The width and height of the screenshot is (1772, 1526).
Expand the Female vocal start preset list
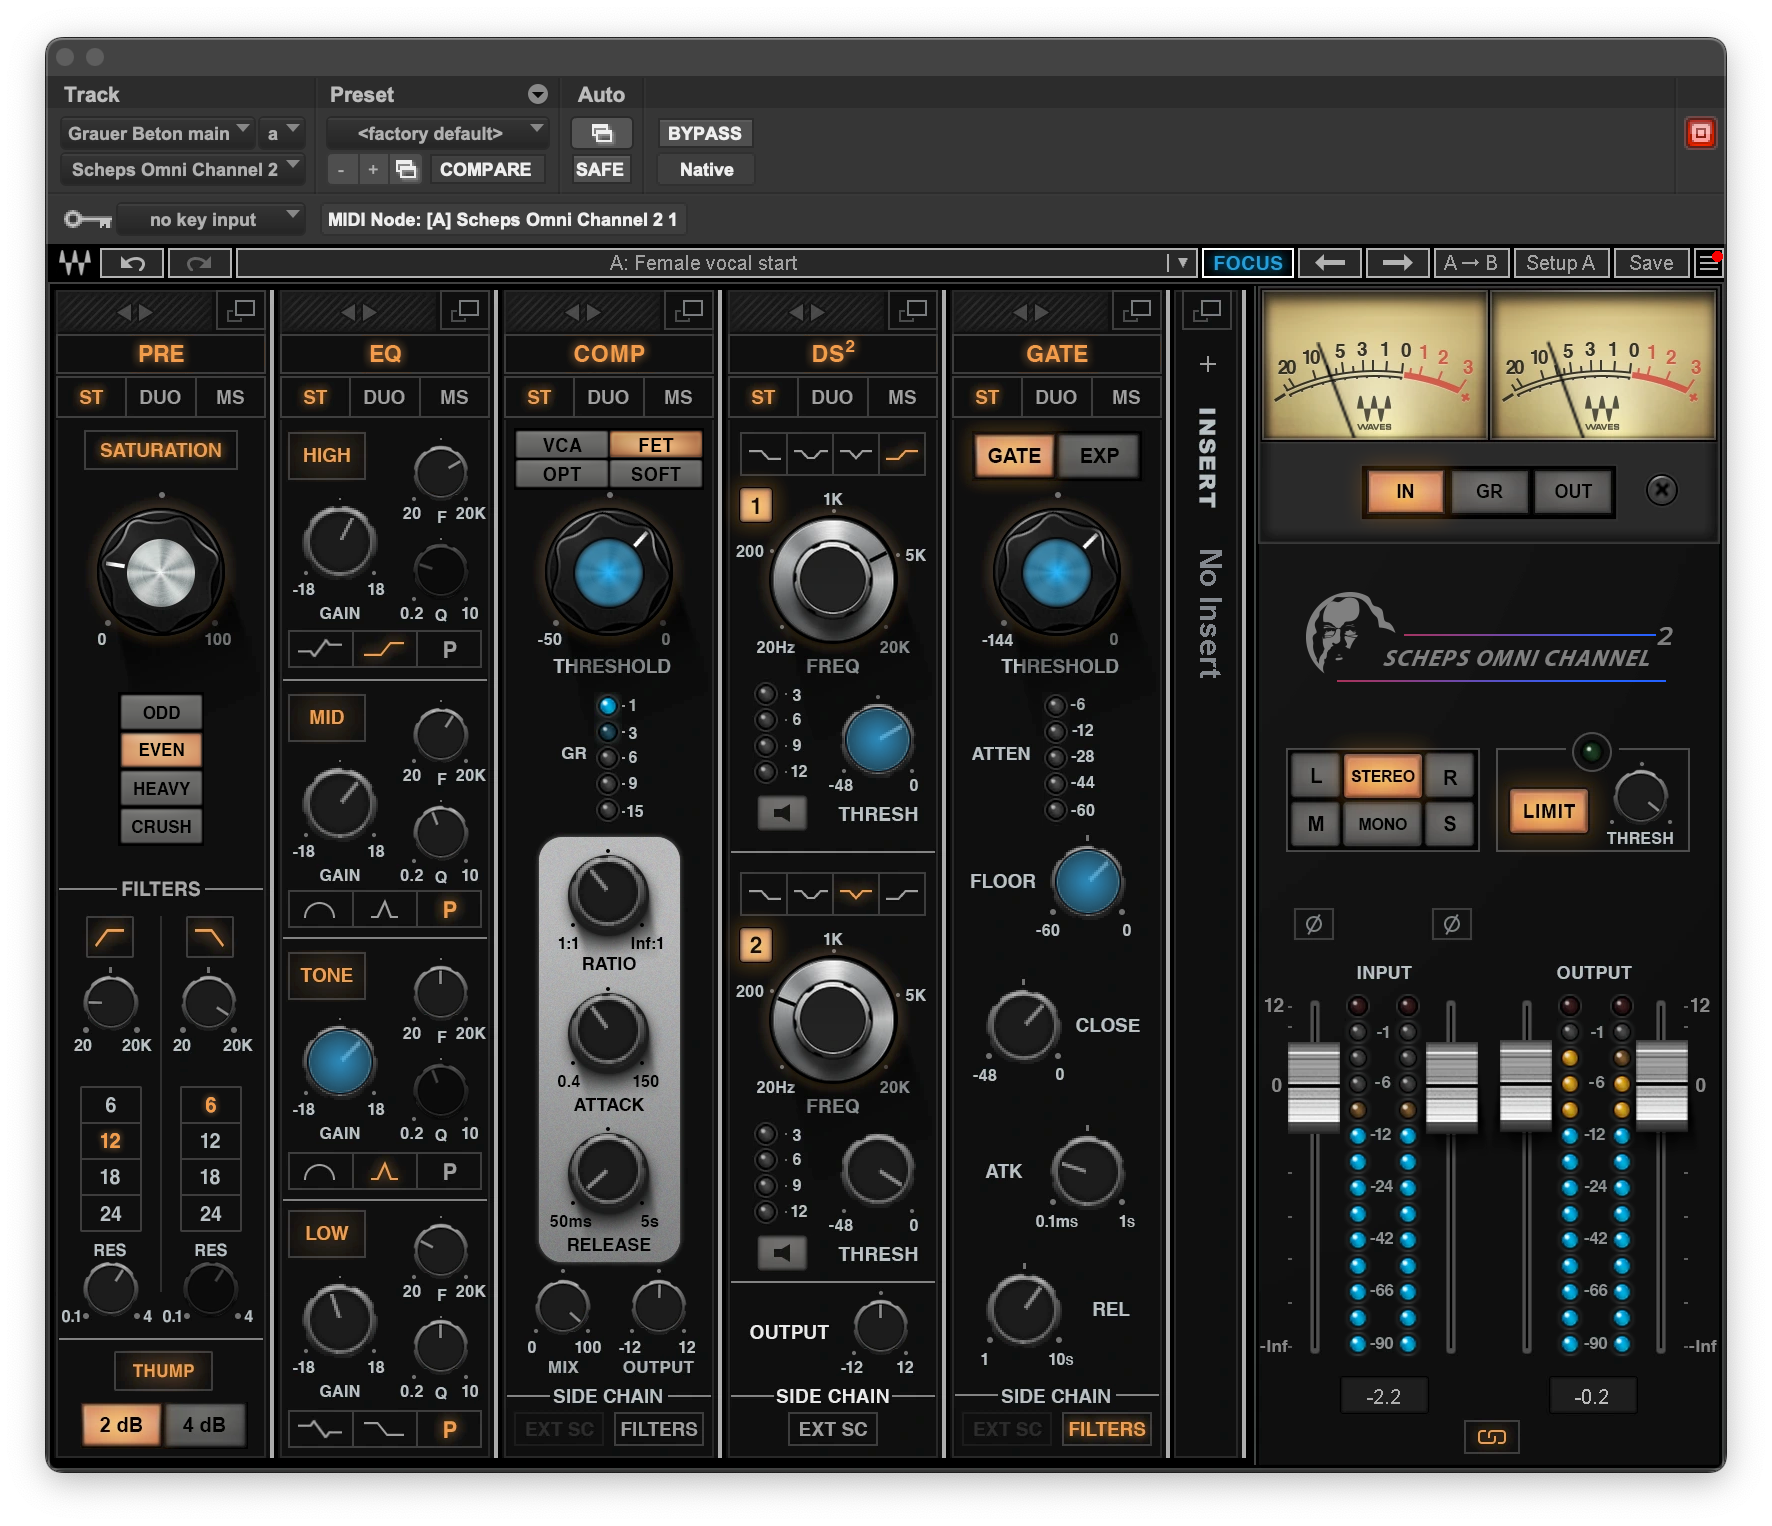click(x=1182, y=263)
